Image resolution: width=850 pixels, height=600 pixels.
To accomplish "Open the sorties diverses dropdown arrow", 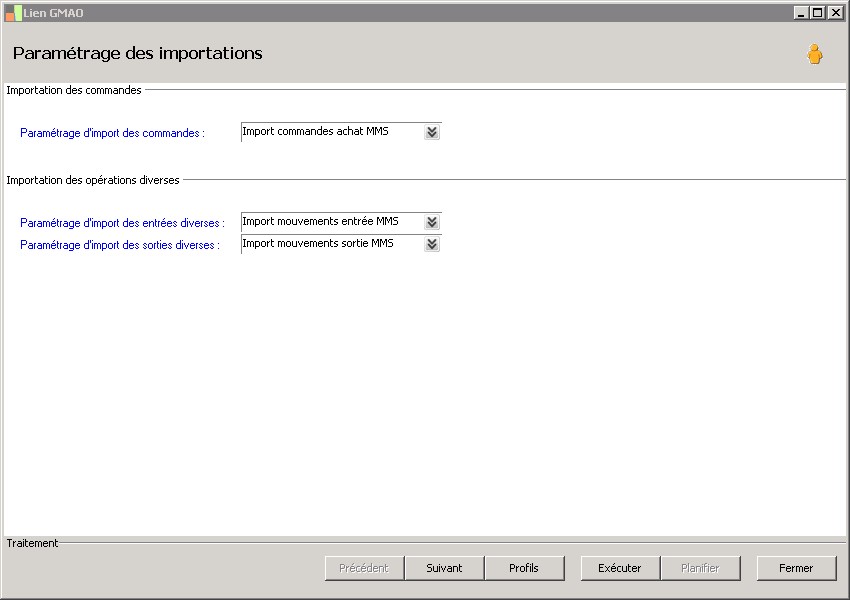I will click(x=431, y=244).
